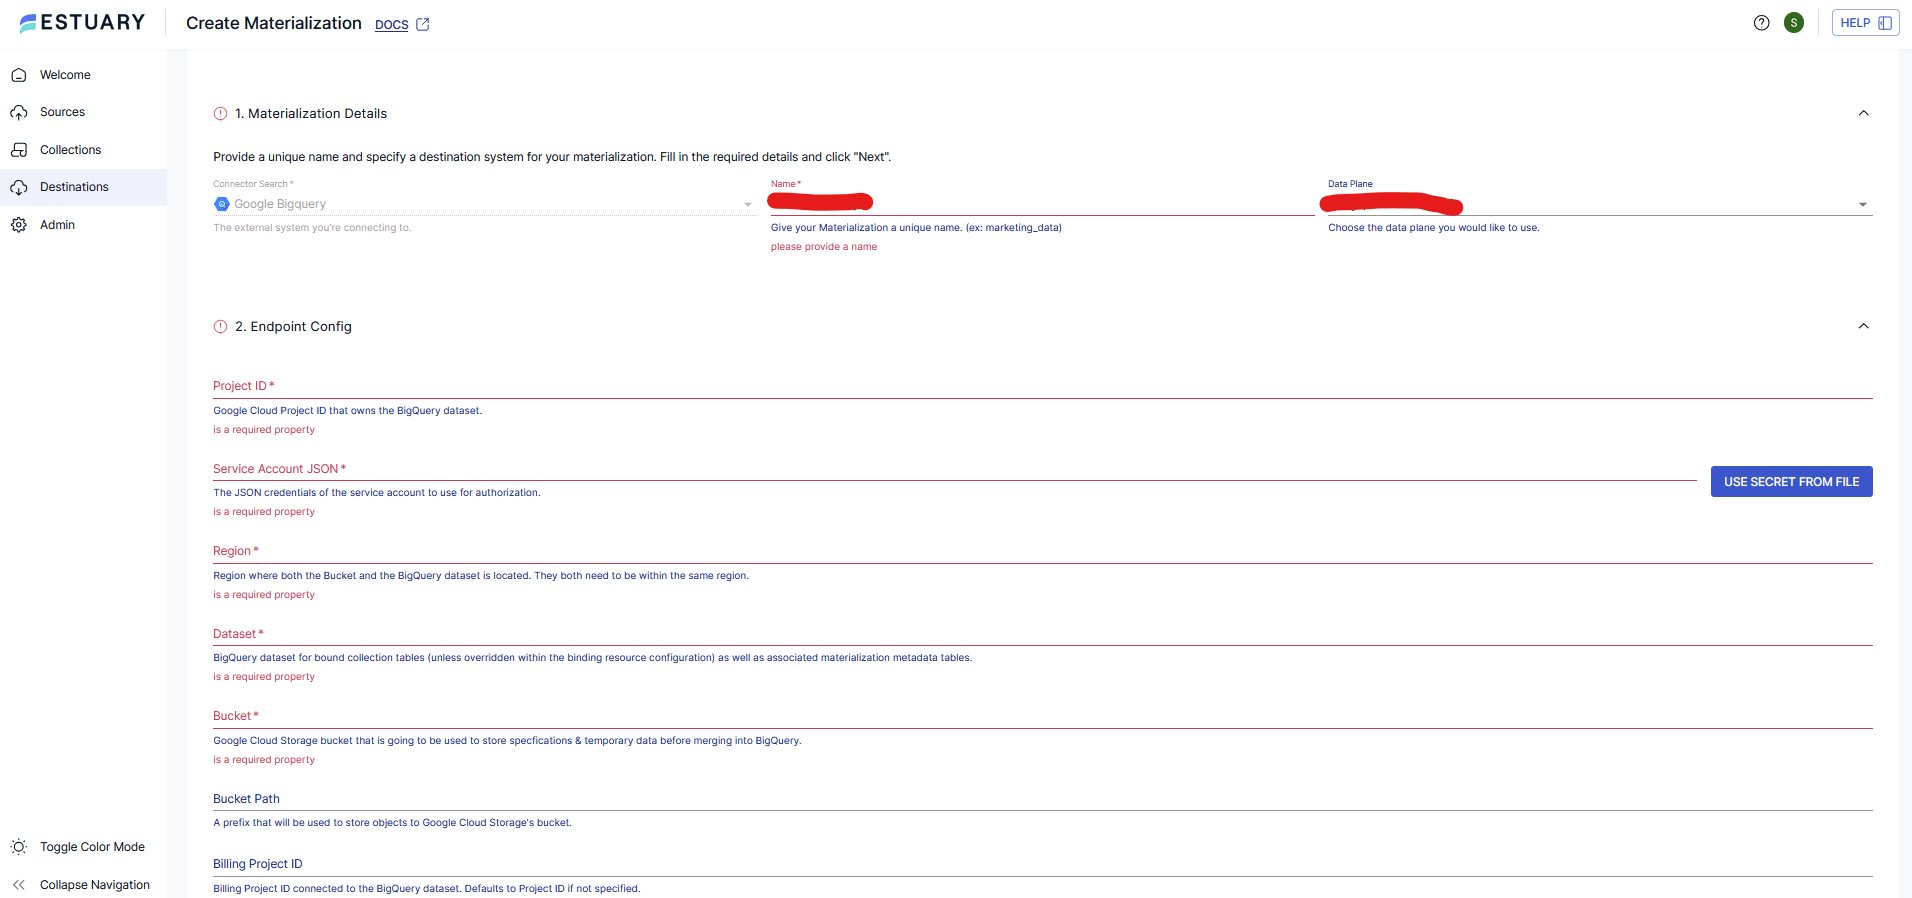Click the '2. Endpoint Config' heading
The width and height of the screenshot is (1912, 898).
coord(293,327)
